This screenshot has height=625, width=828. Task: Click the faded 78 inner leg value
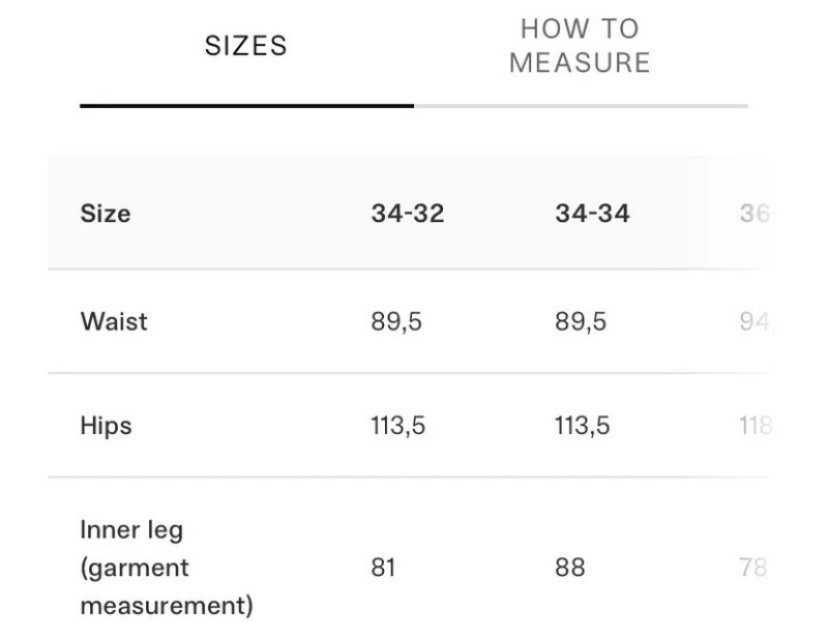[x=753, y=568]
